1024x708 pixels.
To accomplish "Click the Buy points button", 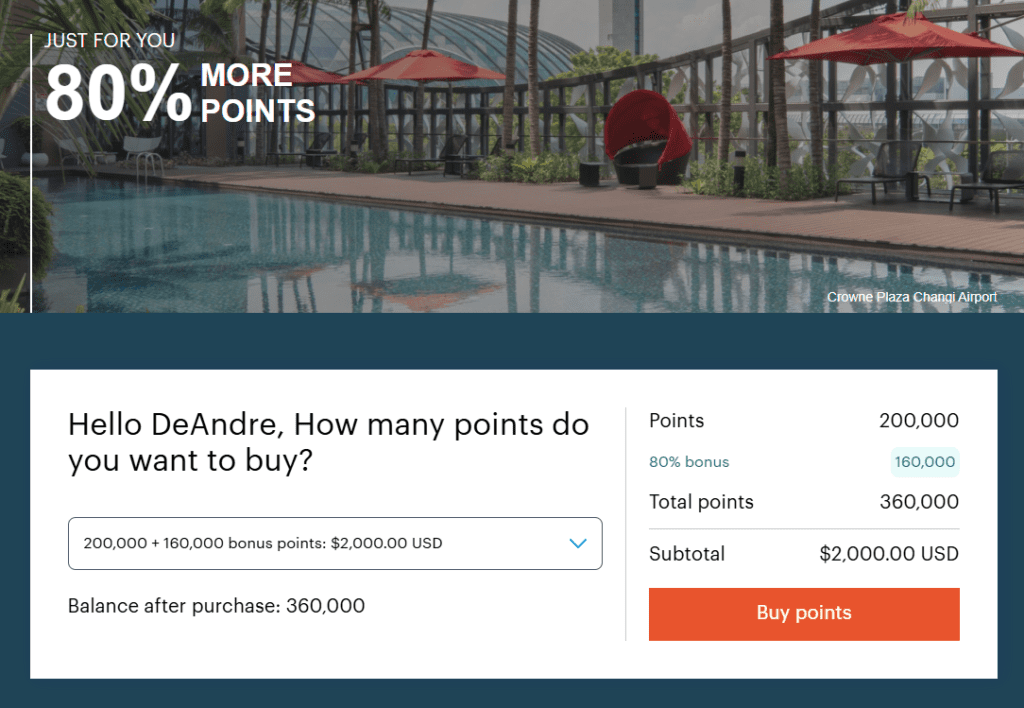I will (804, 613).
